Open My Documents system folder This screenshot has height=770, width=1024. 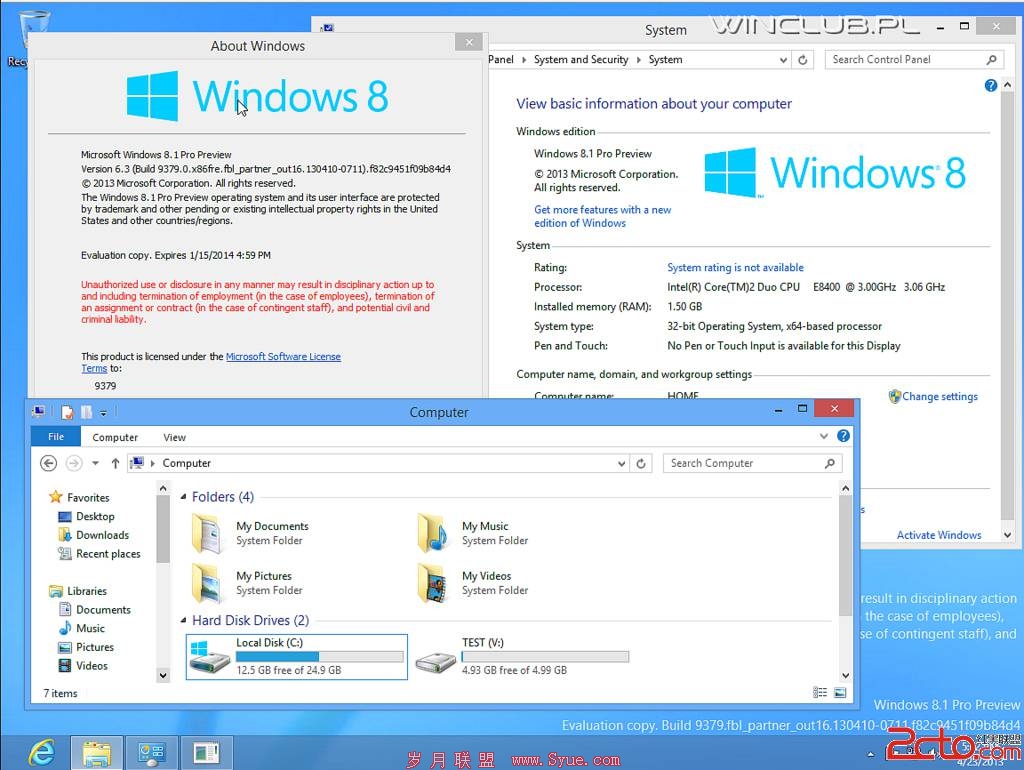click(x=251, y=533)
